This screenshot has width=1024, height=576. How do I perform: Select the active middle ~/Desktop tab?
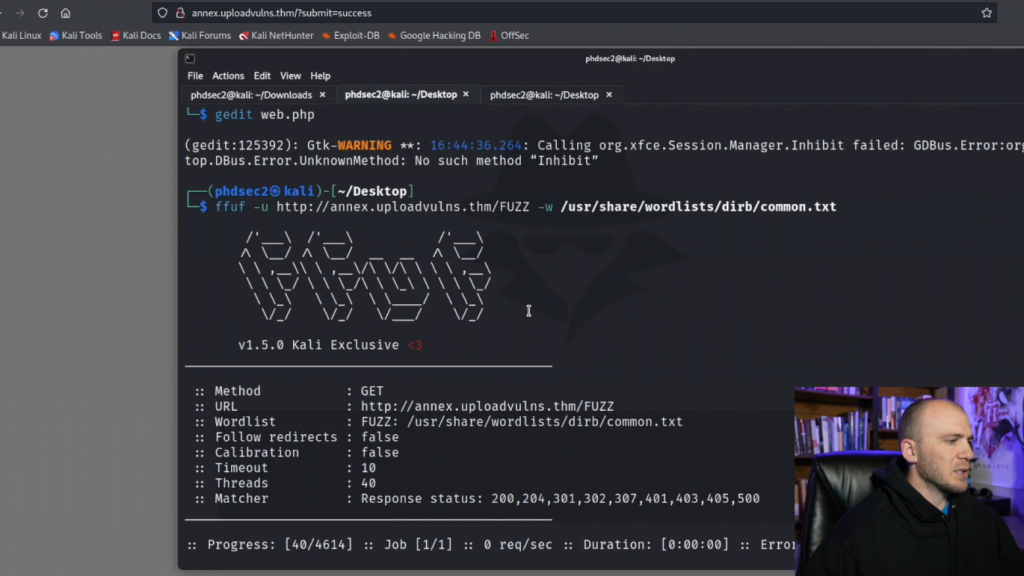pyautogui.click(x=401, y=95)
